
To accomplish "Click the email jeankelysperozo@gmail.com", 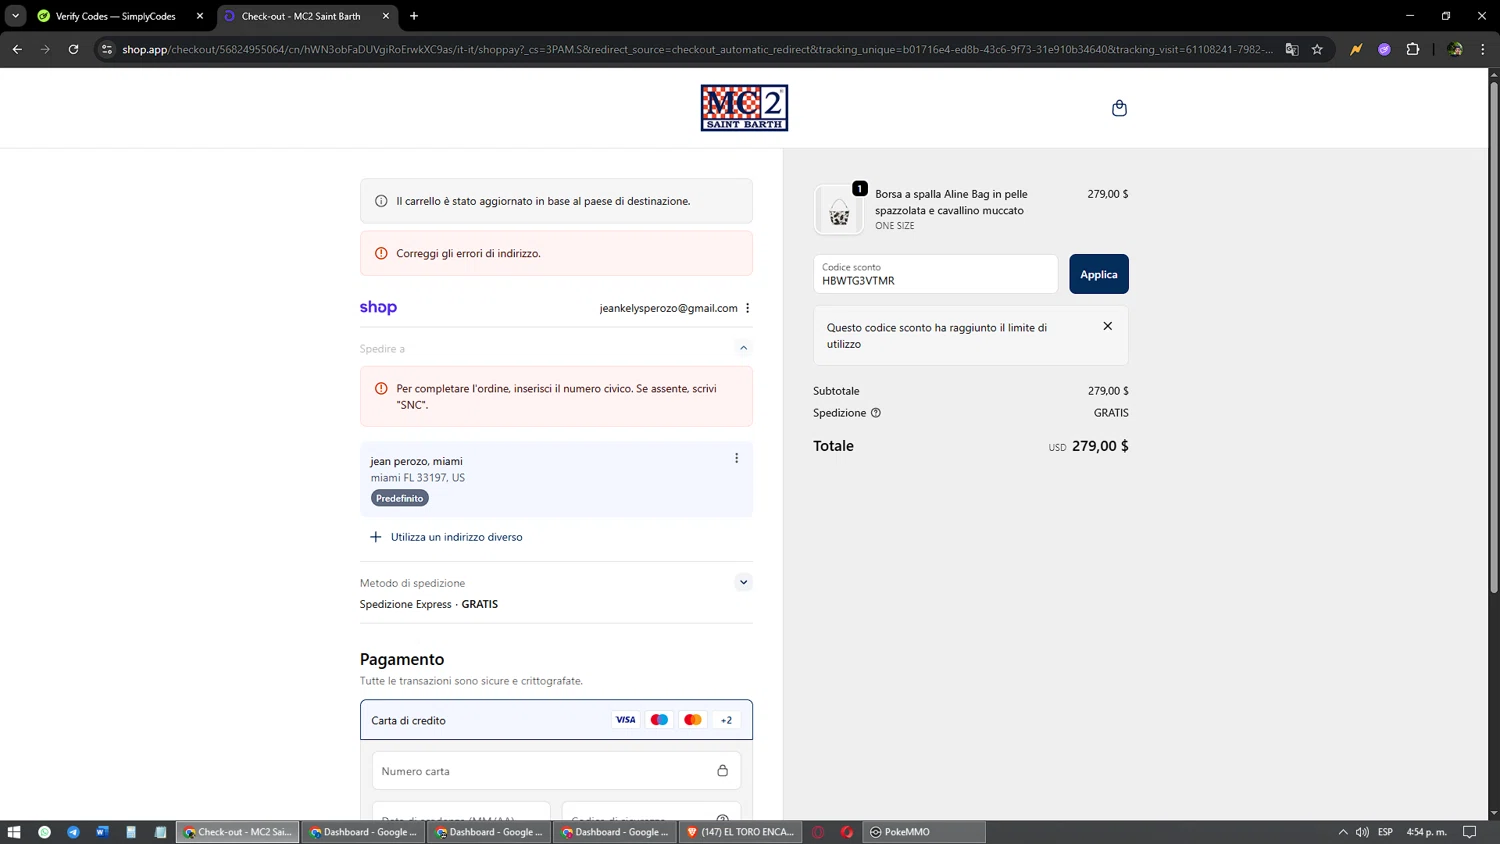I will tap(668, 308).
